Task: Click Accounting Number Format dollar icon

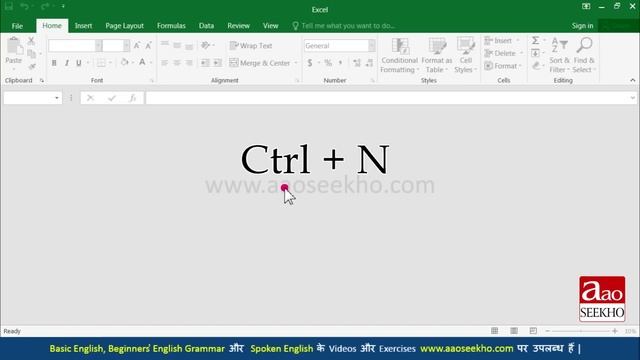Action: coord(310,63)
